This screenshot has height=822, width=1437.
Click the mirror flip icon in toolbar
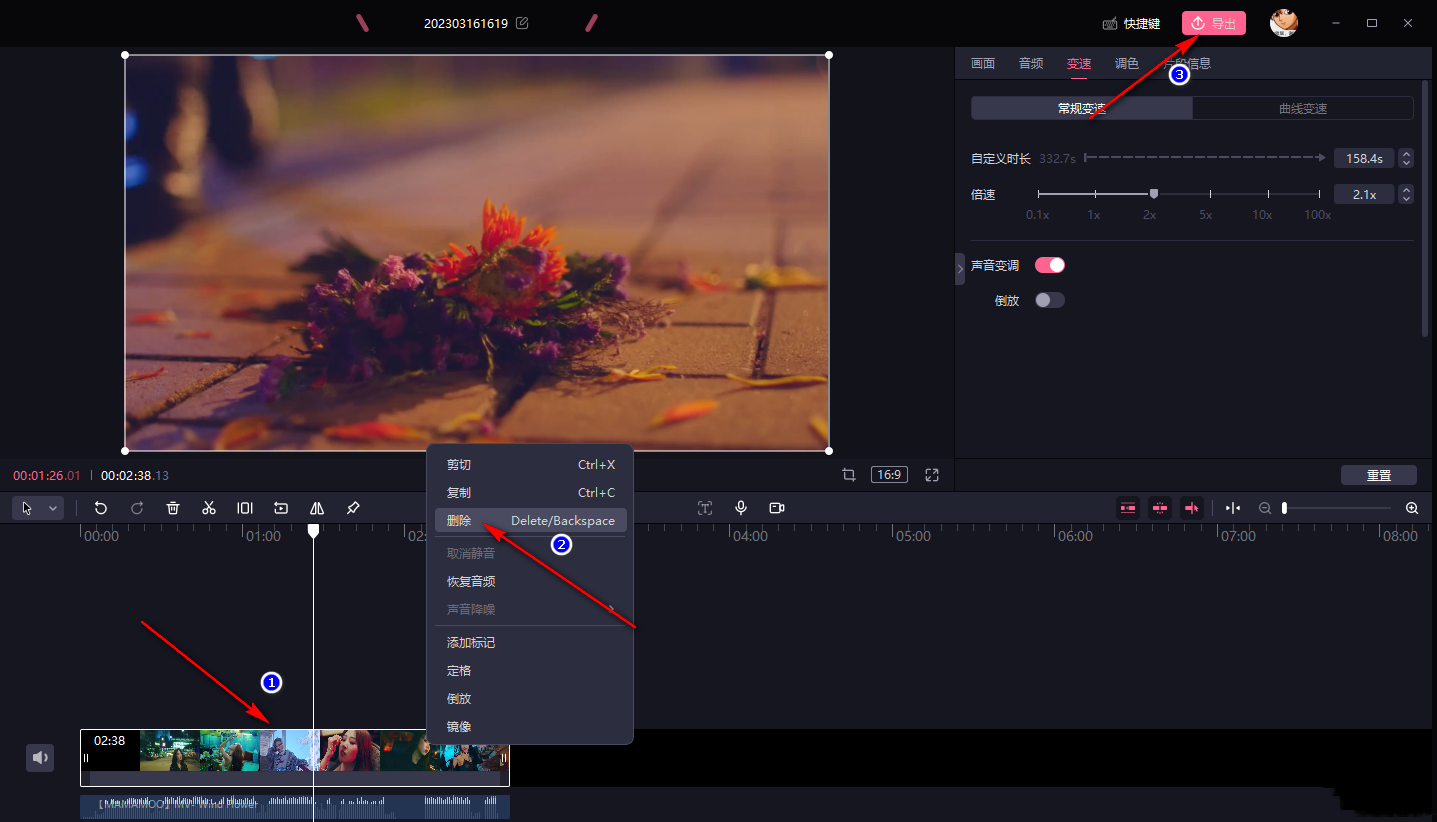coord(317,508)
